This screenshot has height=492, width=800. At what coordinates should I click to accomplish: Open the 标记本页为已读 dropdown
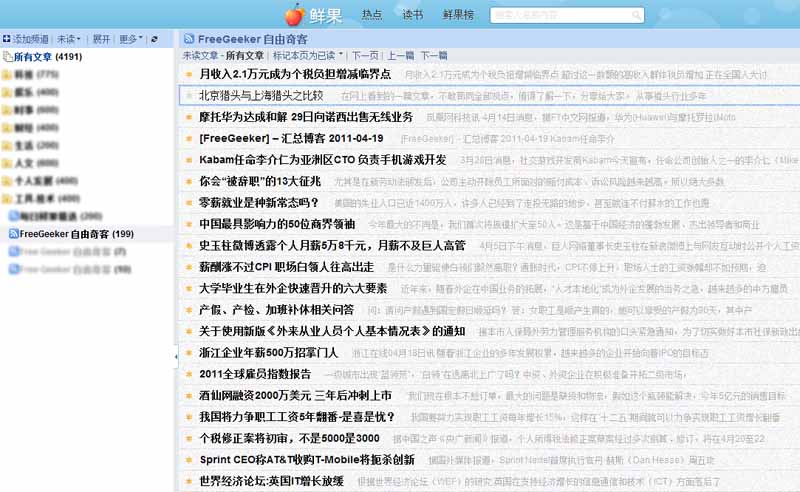click(308, 55)
